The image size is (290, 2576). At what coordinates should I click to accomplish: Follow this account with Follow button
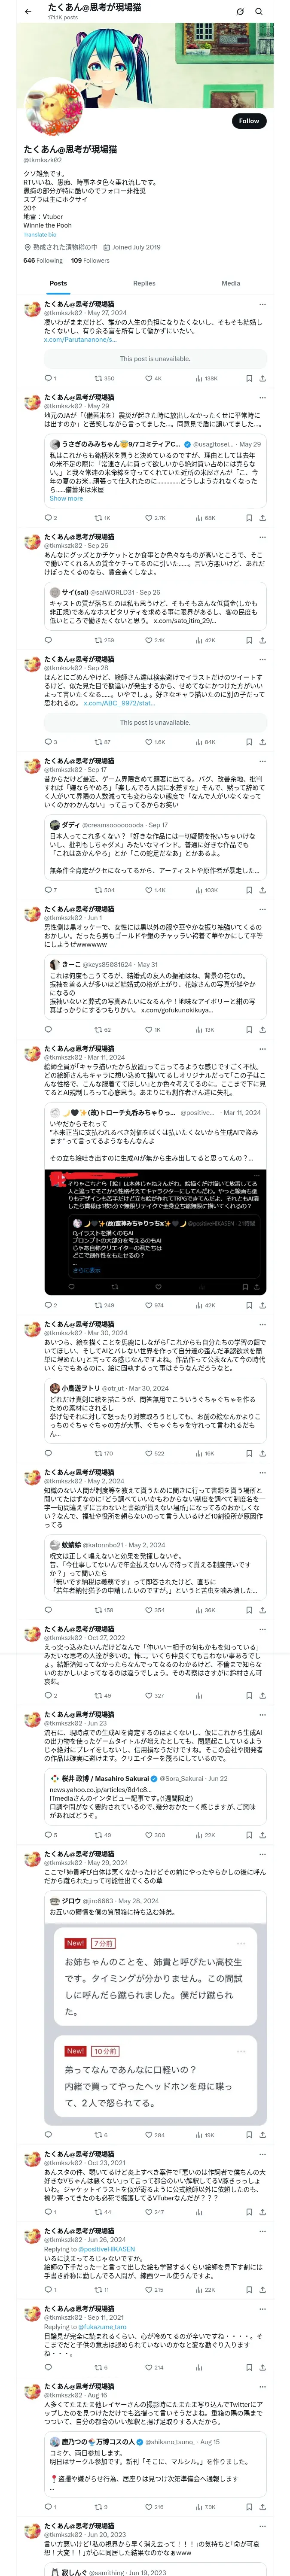coord(248,120)
